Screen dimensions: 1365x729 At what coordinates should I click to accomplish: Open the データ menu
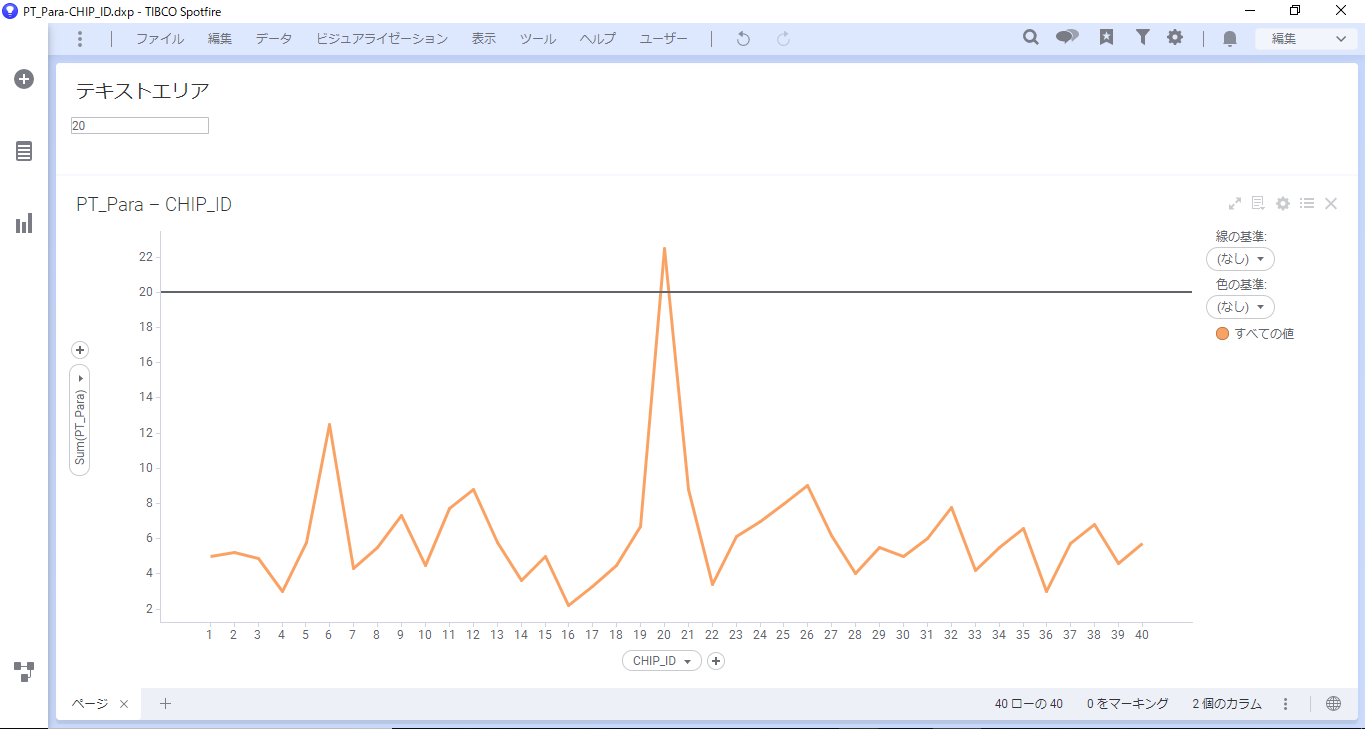coord(274,39)
